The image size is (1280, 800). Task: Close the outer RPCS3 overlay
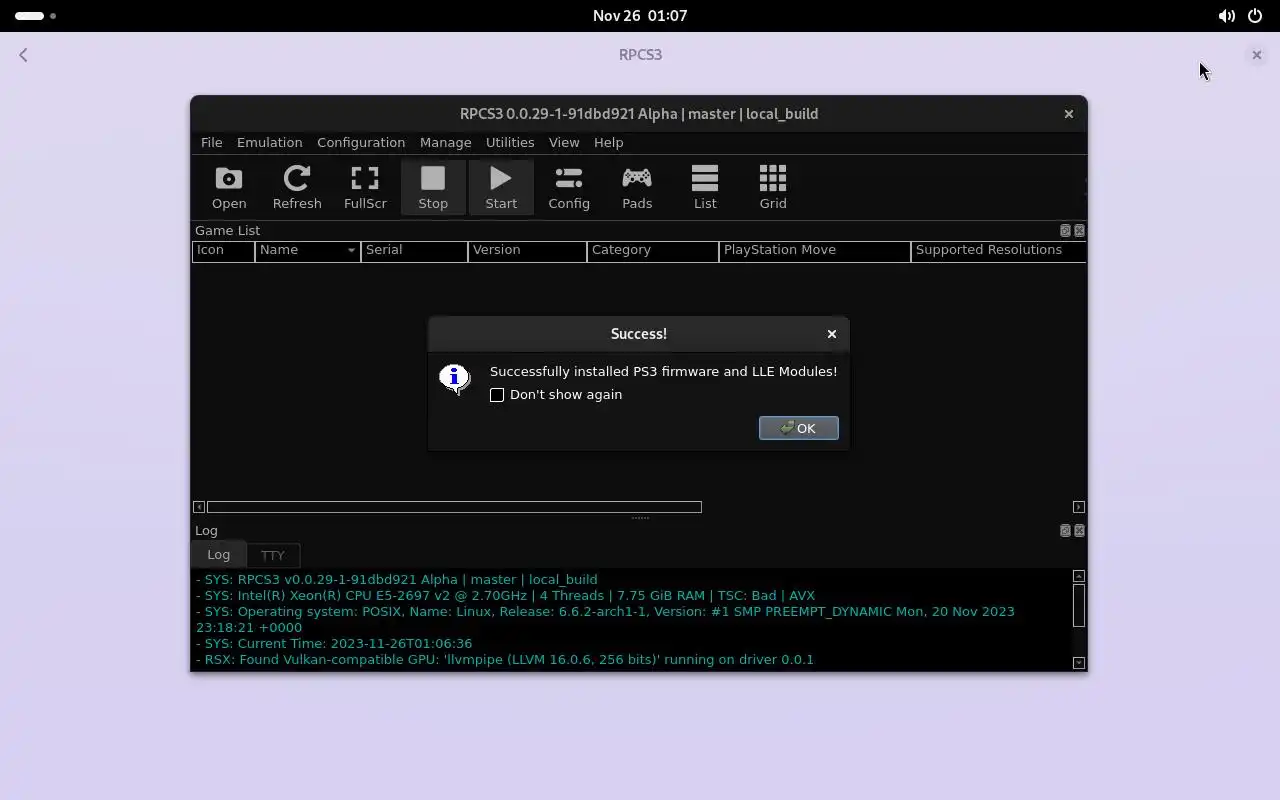point(1257,55)
